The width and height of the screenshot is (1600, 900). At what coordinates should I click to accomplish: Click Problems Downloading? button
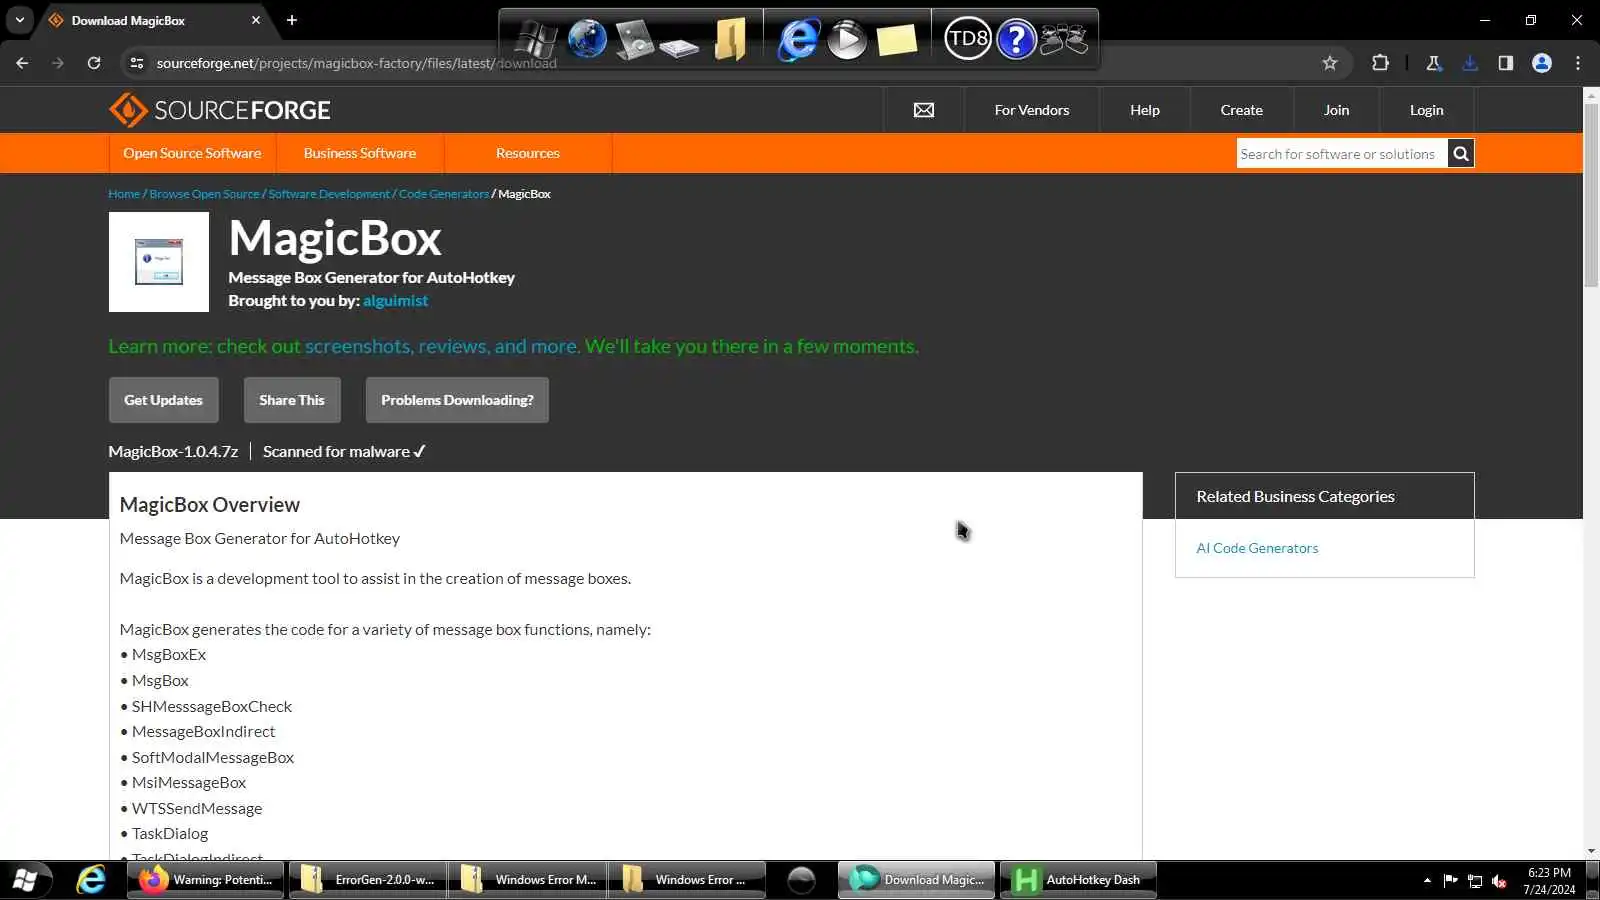tap(457, 400)
